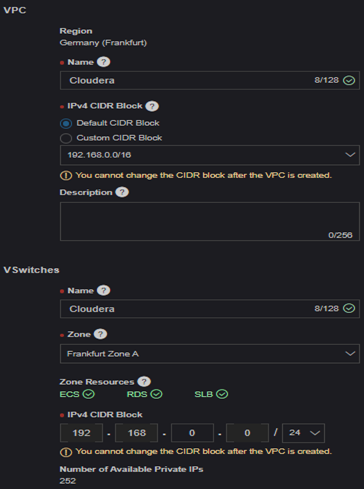Click the help icon beside VSwitches Name
Viewport: 364px width, 489px height.
point(104,290)
